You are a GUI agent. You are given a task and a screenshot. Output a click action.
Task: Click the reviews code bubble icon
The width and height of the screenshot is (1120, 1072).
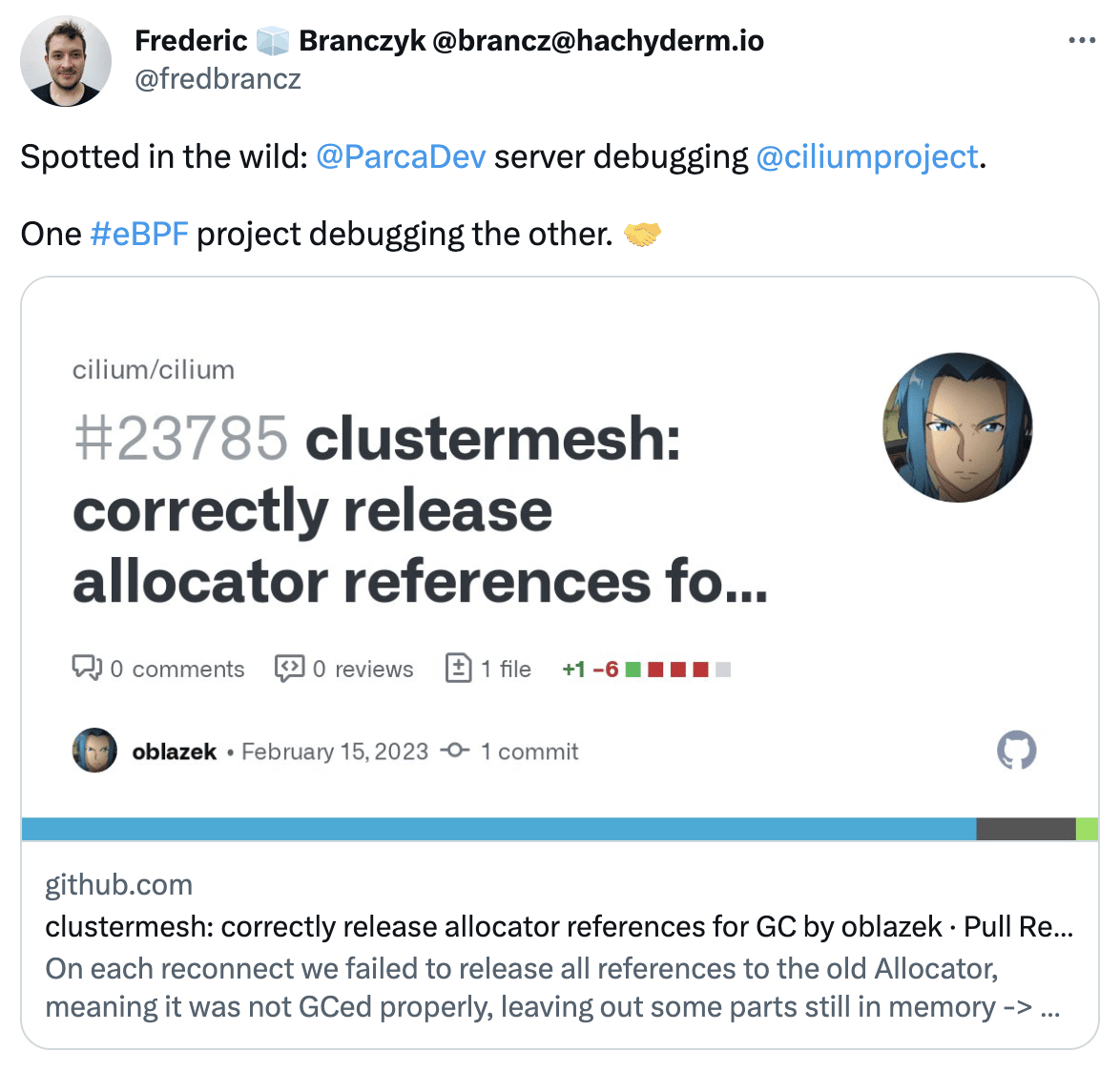pos(289,668)
